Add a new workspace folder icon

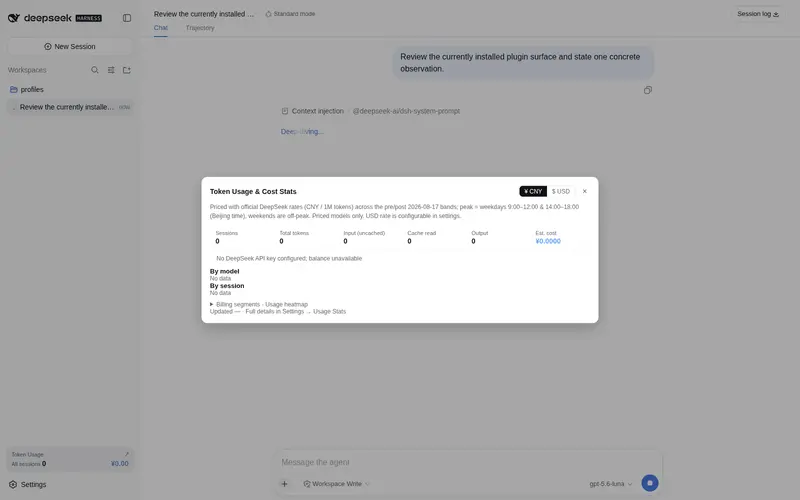[x=127, y=70]
